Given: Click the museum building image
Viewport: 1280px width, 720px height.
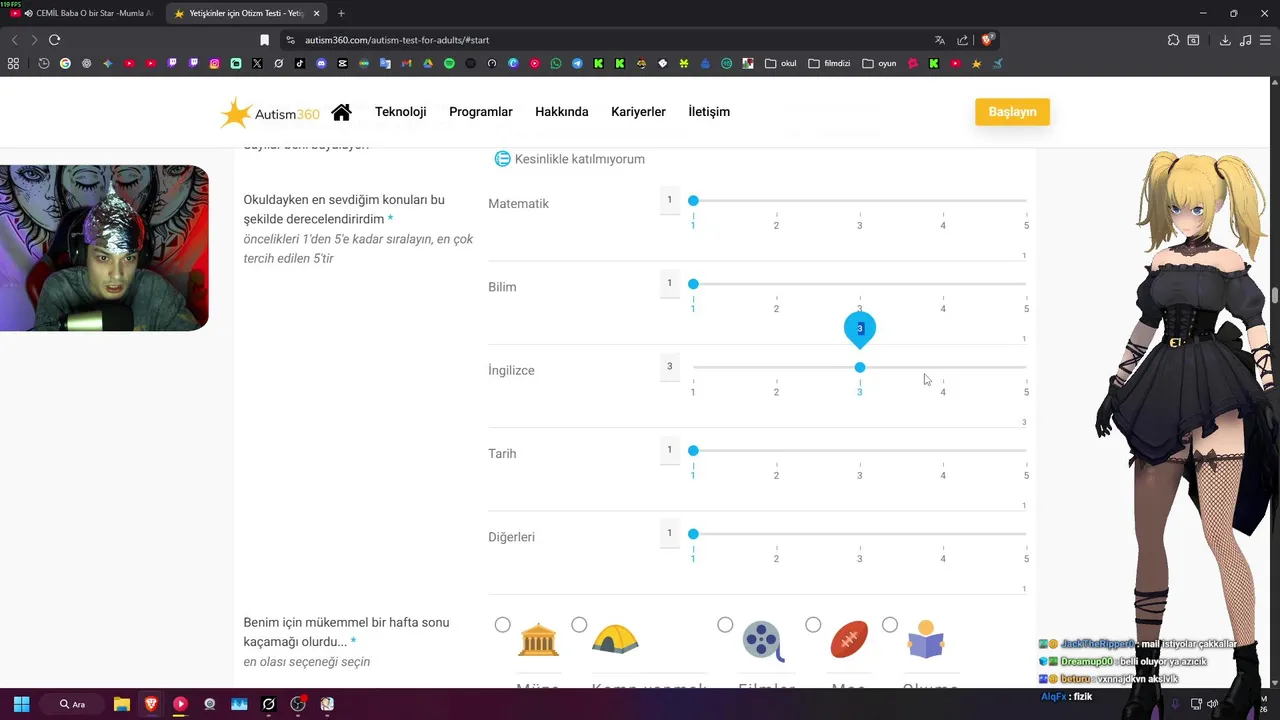Looking at the screenshot, I should pyautogui.click(x=539, y=640).
